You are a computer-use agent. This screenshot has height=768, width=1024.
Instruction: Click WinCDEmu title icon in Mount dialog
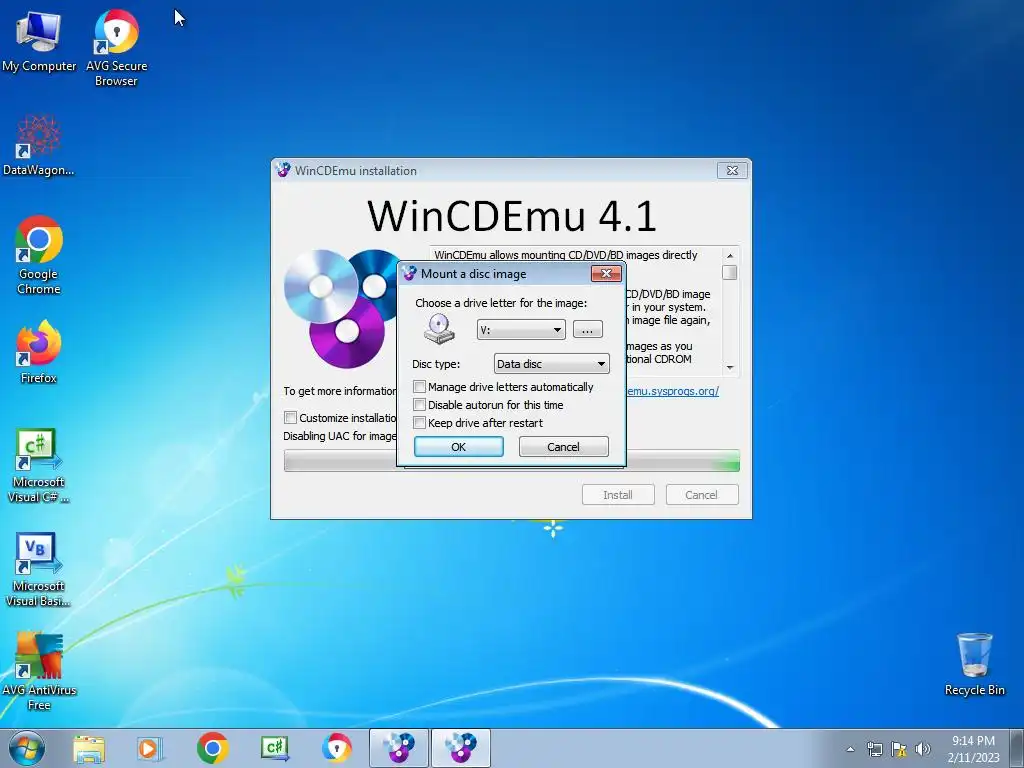[x=409, y=273]
